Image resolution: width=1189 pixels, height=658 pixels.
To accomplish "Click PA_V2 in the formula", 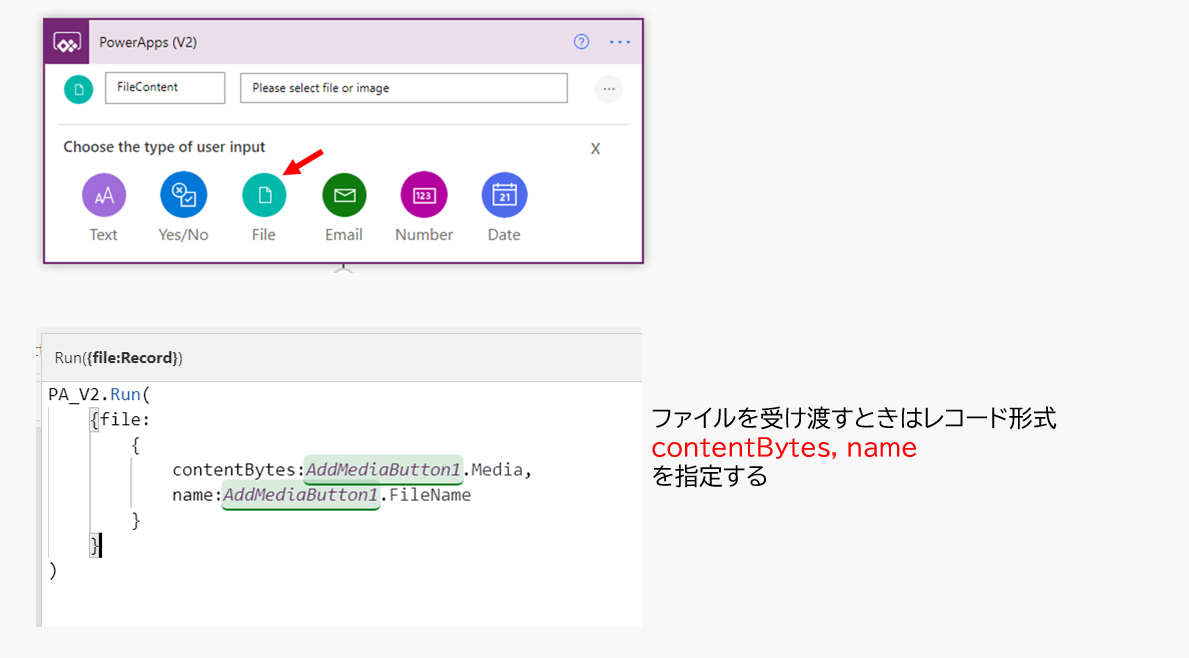I will coord(76,395).
